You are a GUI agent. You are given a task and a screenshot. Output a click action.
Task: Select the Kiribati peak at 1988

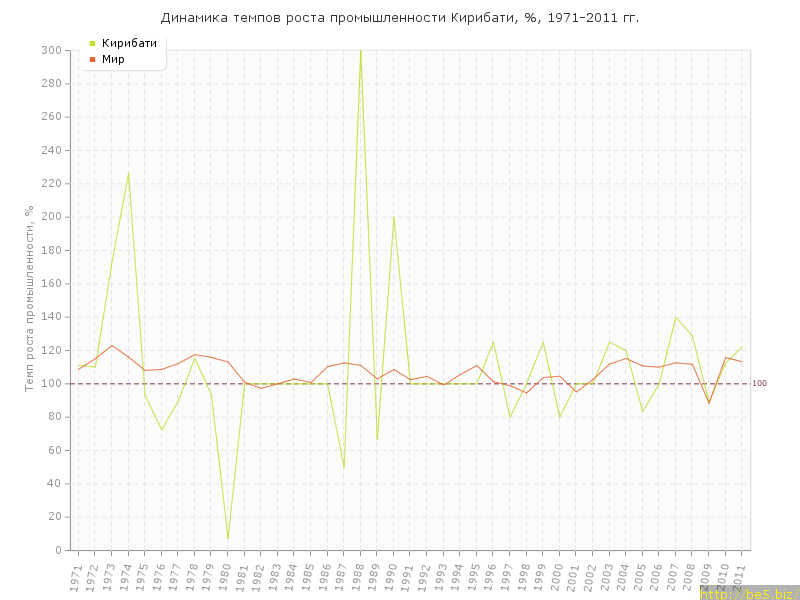(x=360, y=51)
